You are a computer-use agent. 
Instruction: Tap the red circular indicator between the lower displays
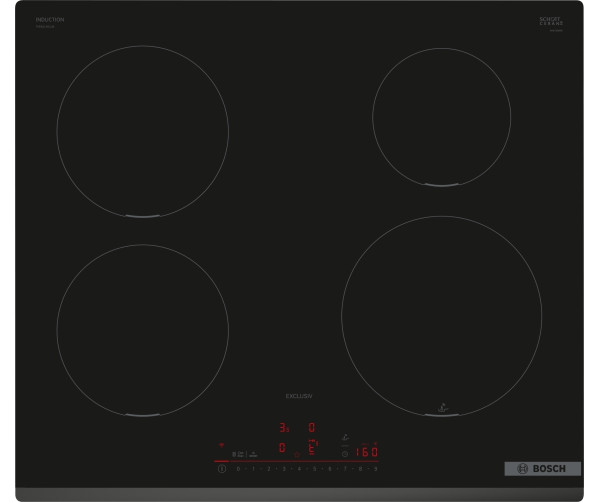click(x=297, y=455)
